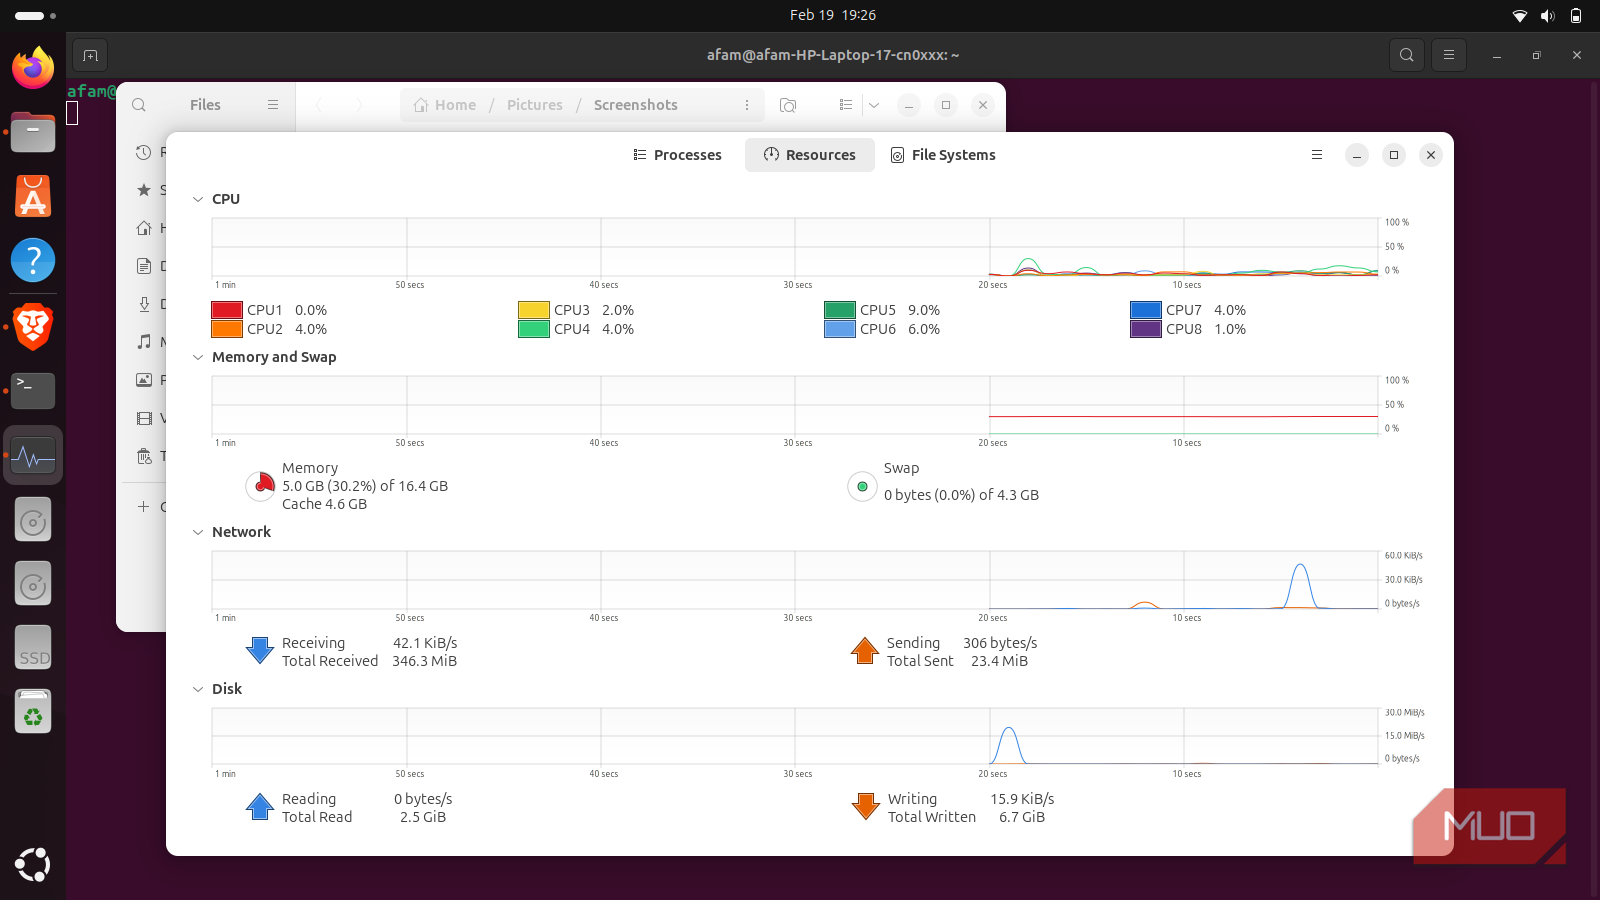The height and width of the screenshot is (900, 1600).
Task: Collapse the CPU section
Action: coord(198,199)
